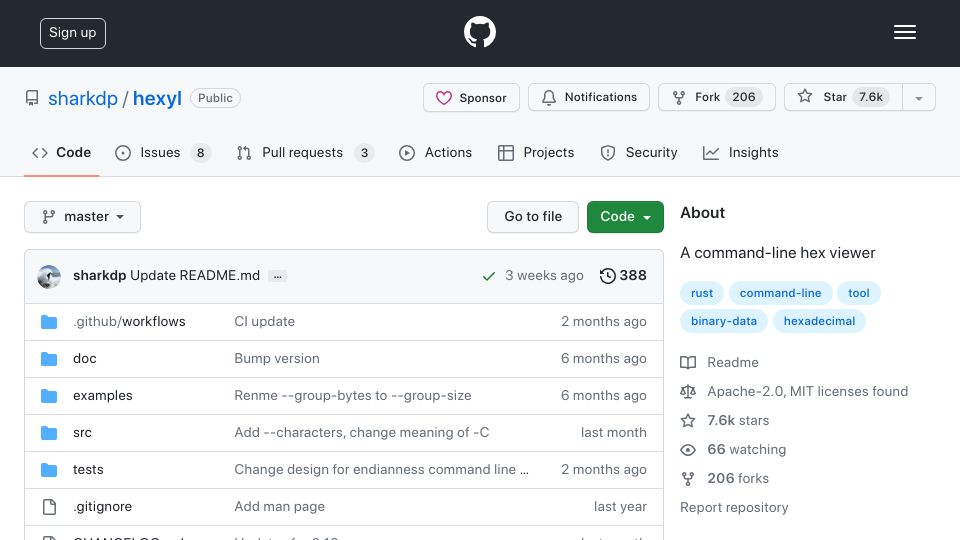Open the Readme link in About
960x540 pixels.
tap(733, 362)
